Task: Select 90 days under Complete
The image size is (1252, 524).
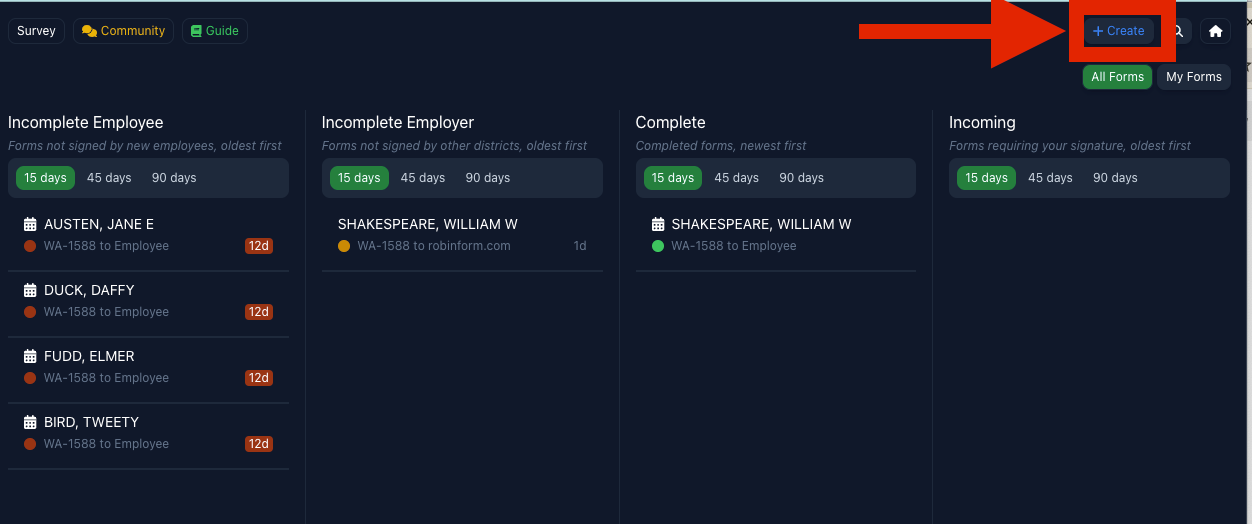Action: coord(802,178)
